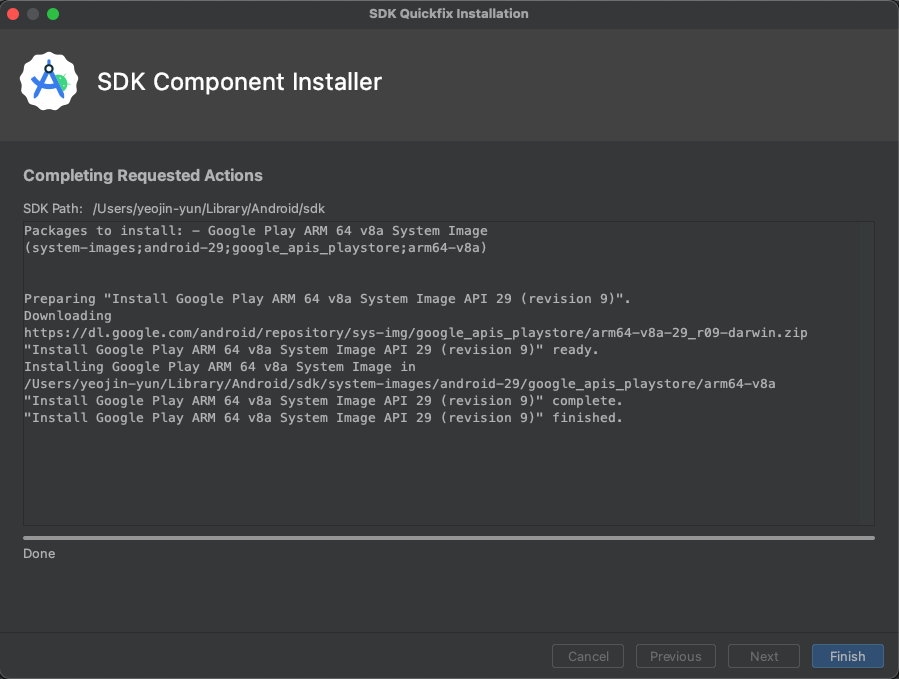The height and width of the screenshot is (679, 899).
Task: Click the 'Installing Google Play ARM 64' line
Action: click(x=220, y=366)
